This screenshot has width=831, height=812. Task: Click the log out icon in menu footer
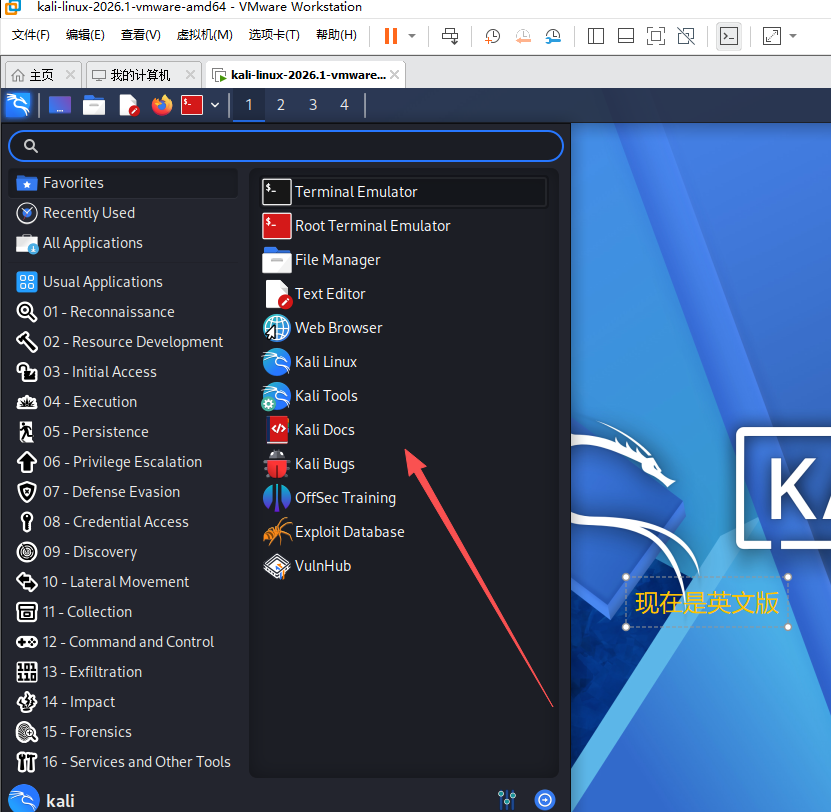pyautogui.click(x=545, y=799)
